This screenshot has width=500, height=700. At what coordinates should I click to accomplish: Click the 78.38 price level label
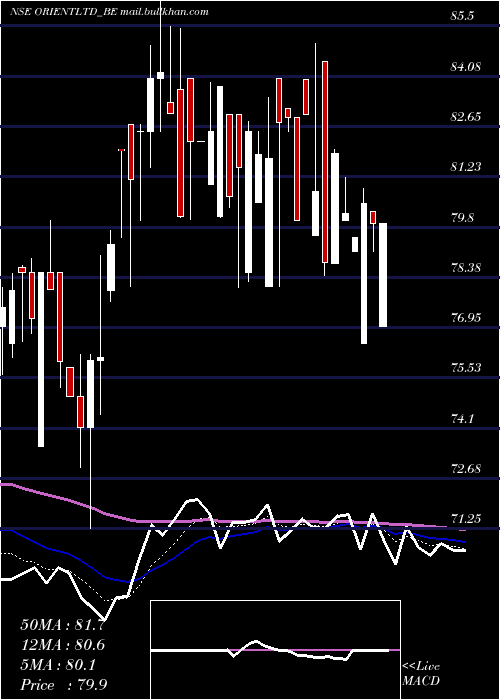(466, 267)
